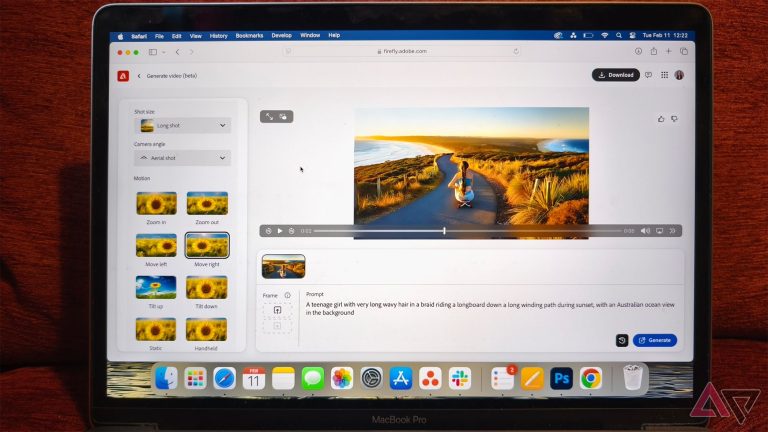Select the Tilt down motion
Viewport: 768px width, 432px height.
(206, 287)
